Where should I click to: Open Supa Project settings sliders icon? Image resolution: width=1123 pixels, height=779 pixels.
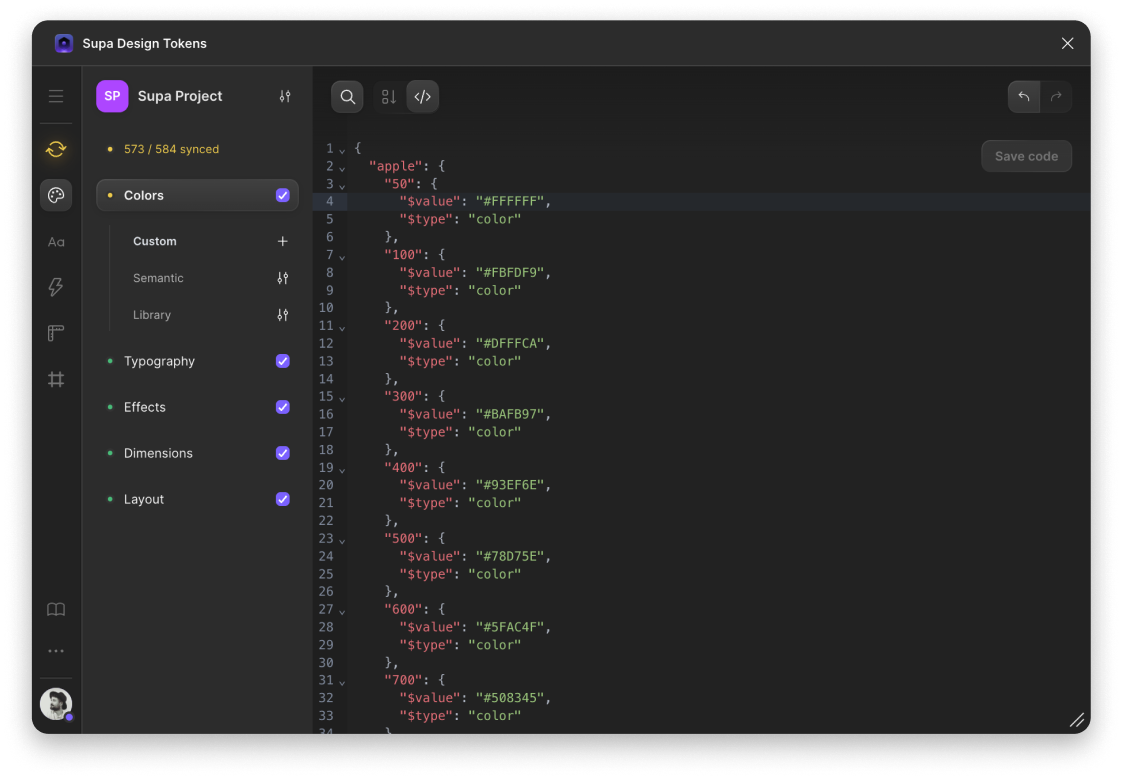(x=285, y=96)
